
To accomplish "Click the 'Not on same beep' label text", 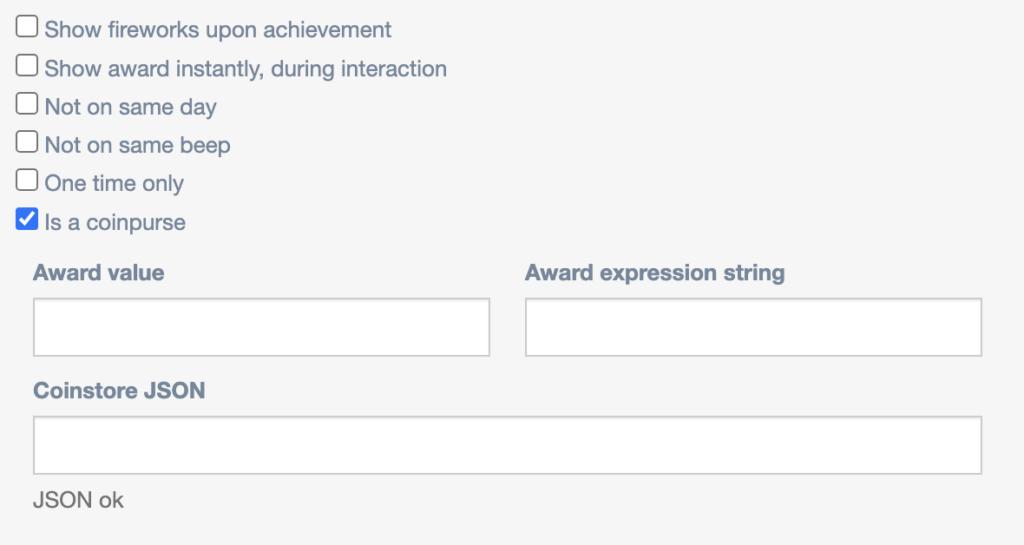I will click(137, 145).
